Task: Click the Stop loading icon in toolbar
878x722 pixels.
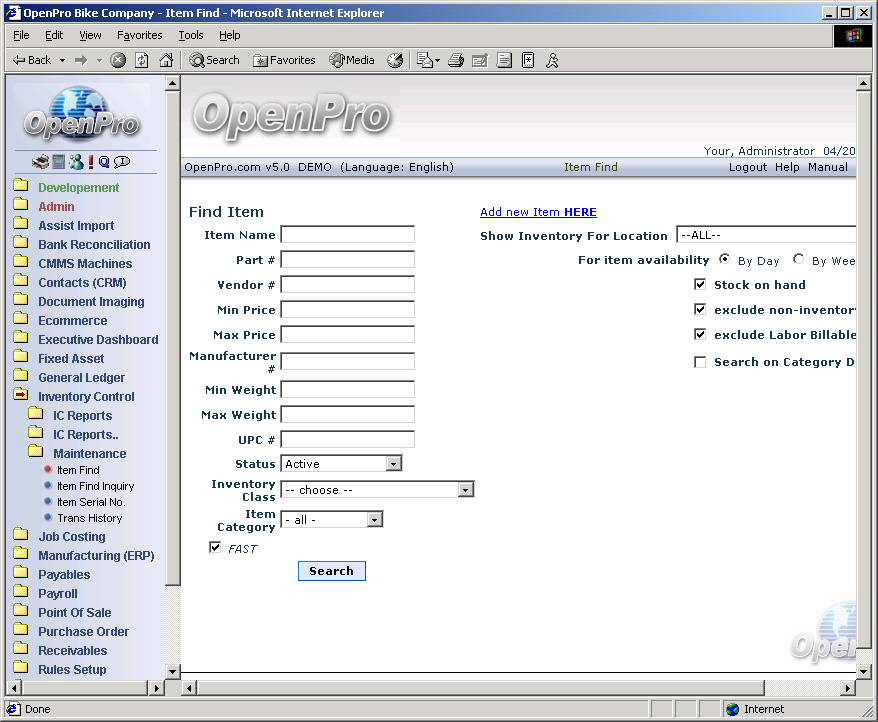Action: tap(118, 60)
